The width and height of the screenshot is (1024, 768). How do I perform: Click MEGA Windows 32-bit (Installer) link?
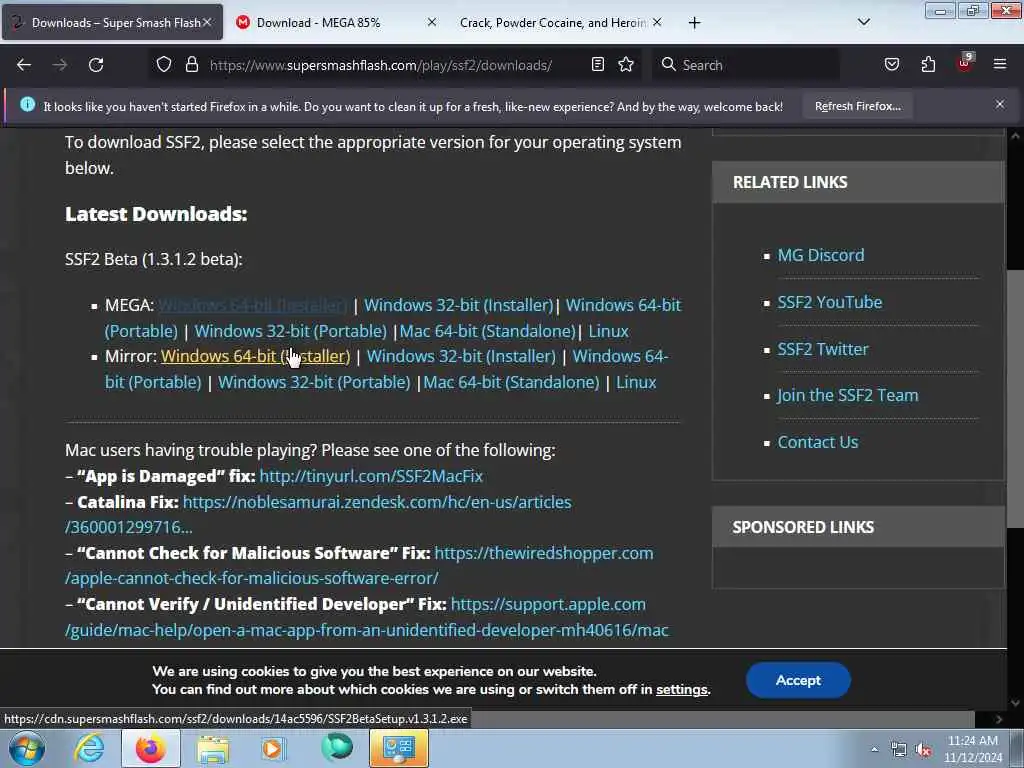coord(458,305)
